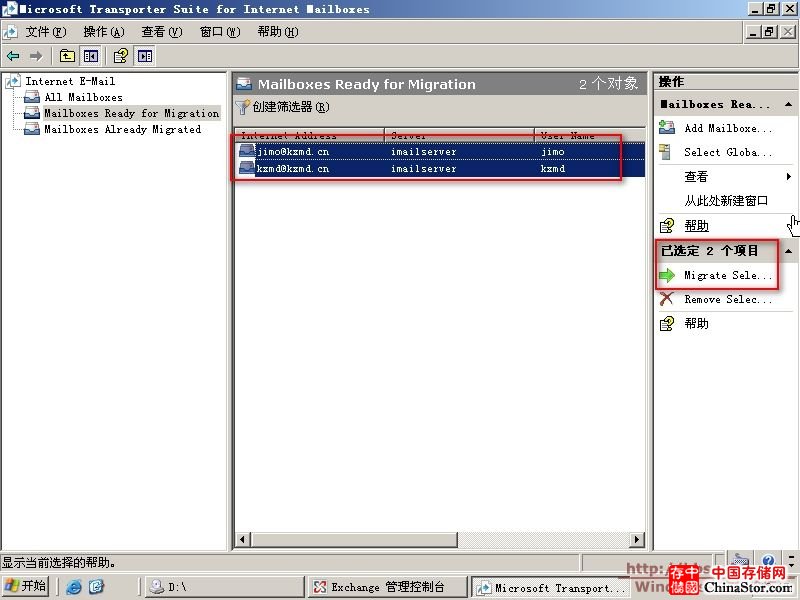The width and height of the screenshot is (800, 600).
Task: Click the lower 帮助 help icon under selected items
Action: coord(667,323)
